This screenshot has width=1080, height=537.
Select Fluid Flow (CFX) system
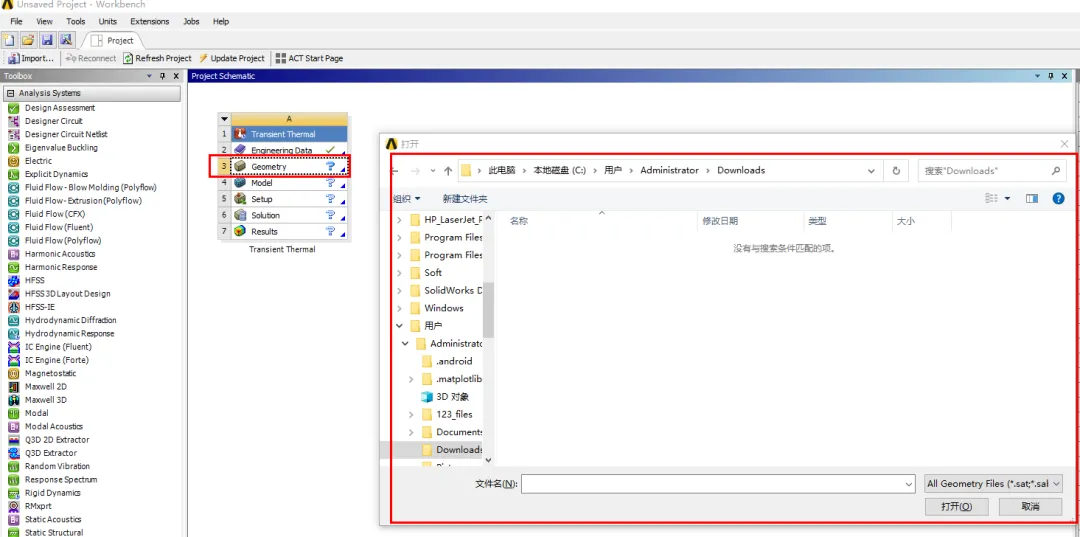[55, 214]
